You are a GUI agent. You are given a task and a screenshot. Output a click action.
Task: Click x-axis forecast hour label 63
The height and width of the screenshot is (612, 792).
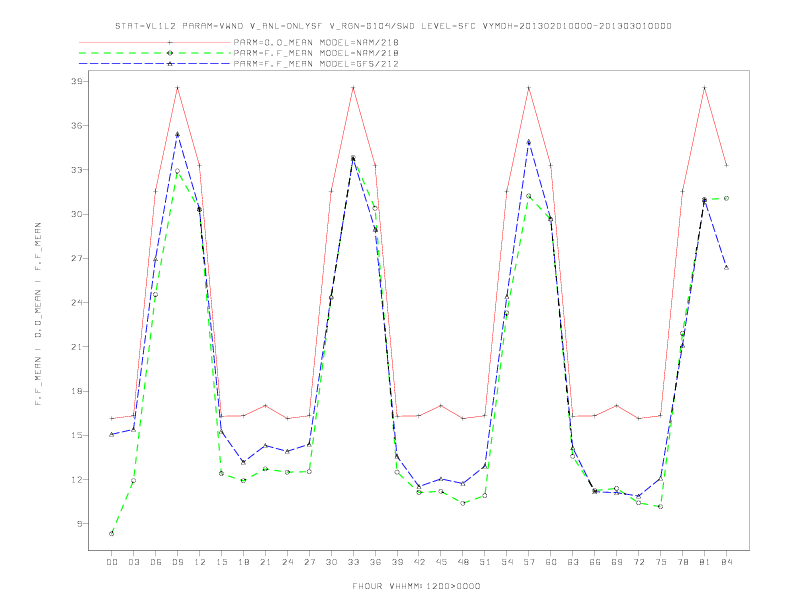573,562
